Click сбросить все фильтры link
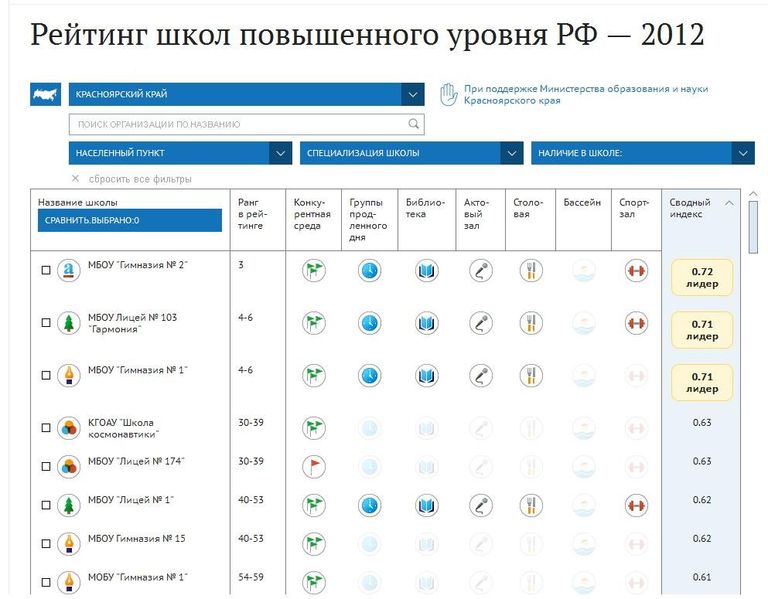Image resolution: width=768 pixels, height=599 pixels. (140, 179)
